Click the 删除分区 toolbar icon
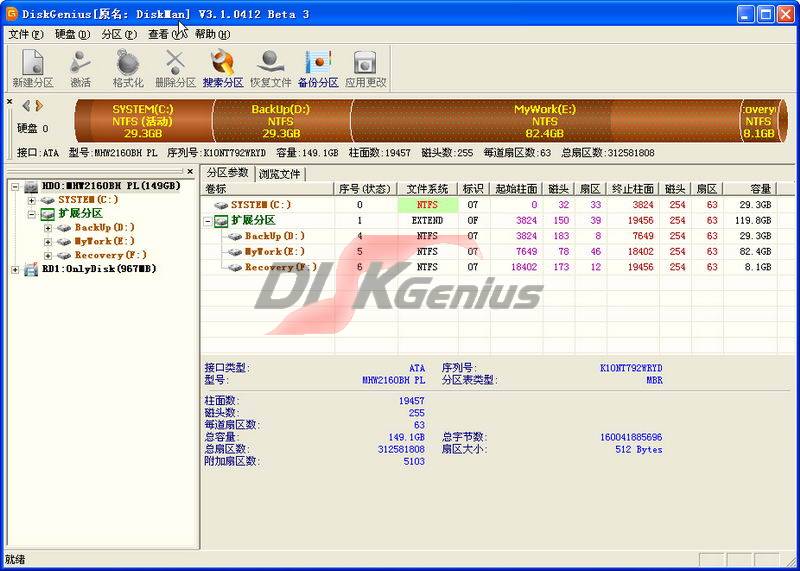800x571 pixels. (176, 69)
